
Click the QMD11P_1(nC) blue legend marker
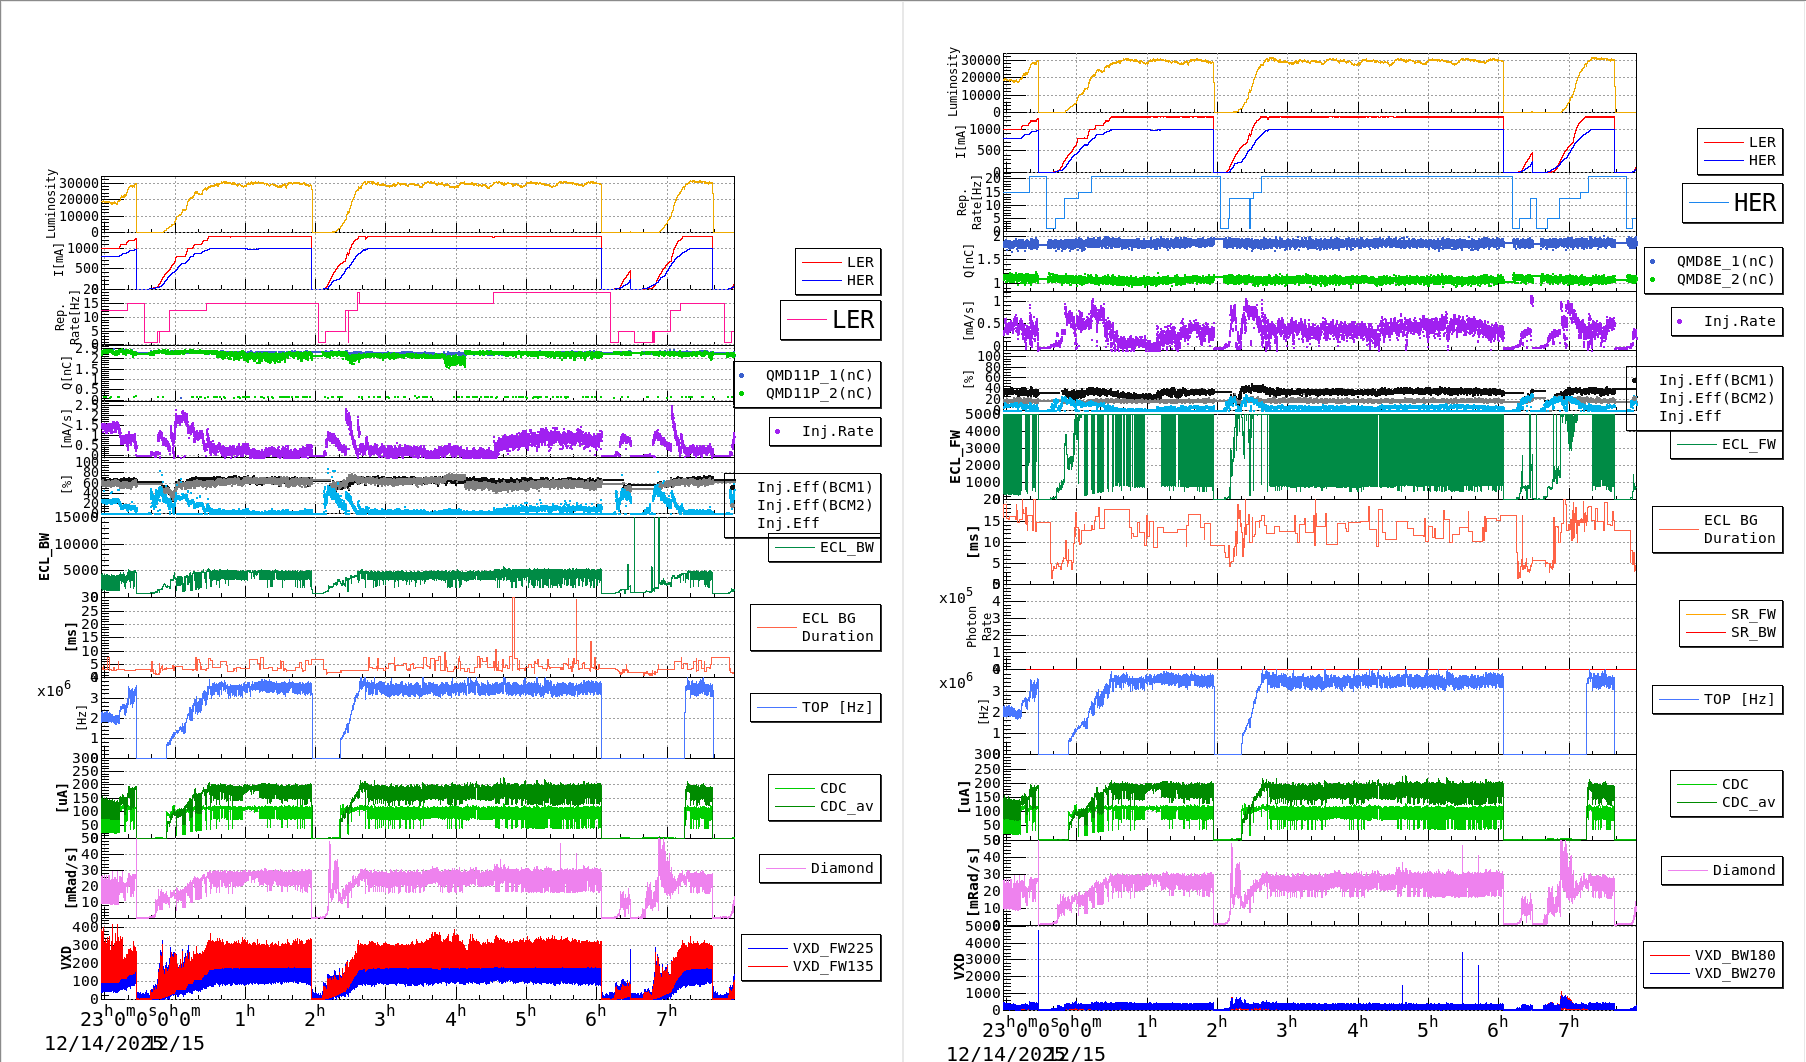[x=741, y=376]
